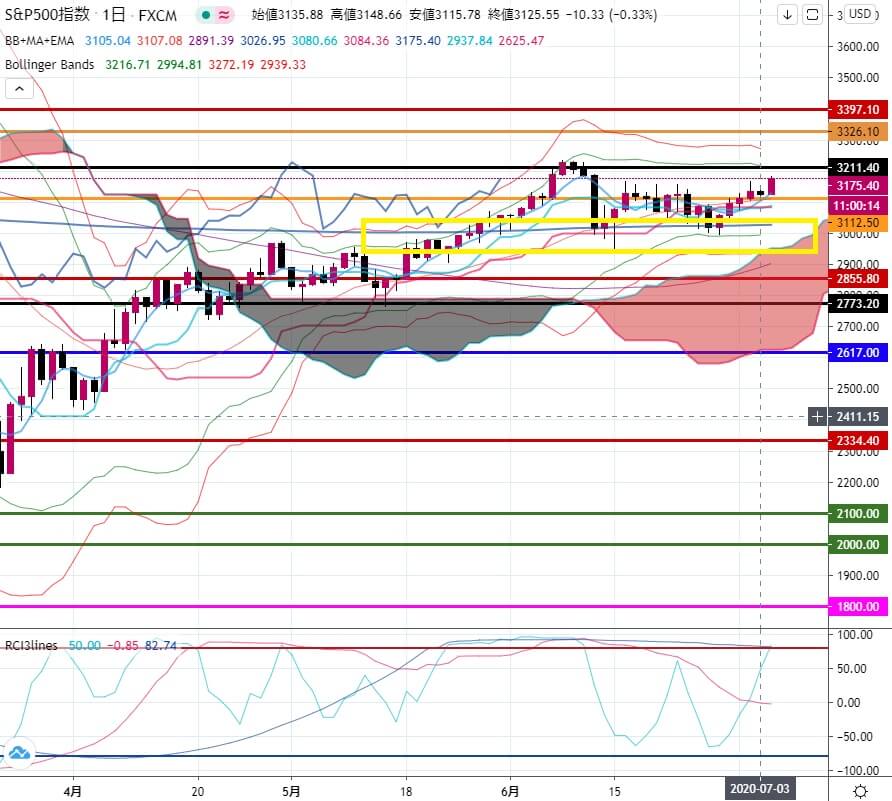The height and width of the screenshot is (801, 892).
Task: Click the 1800.00 magenta price label
Action: [858, 606]
